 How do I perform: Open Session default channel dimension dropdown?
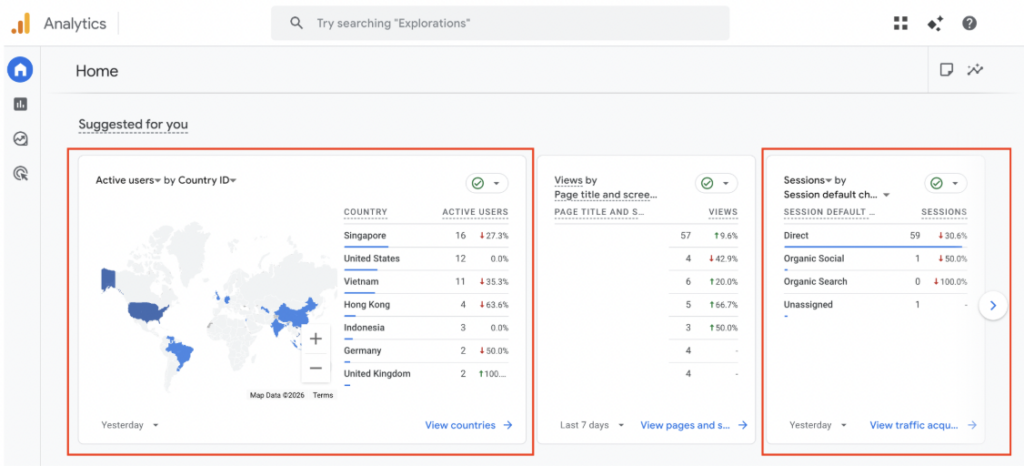[x=837, y=194]
